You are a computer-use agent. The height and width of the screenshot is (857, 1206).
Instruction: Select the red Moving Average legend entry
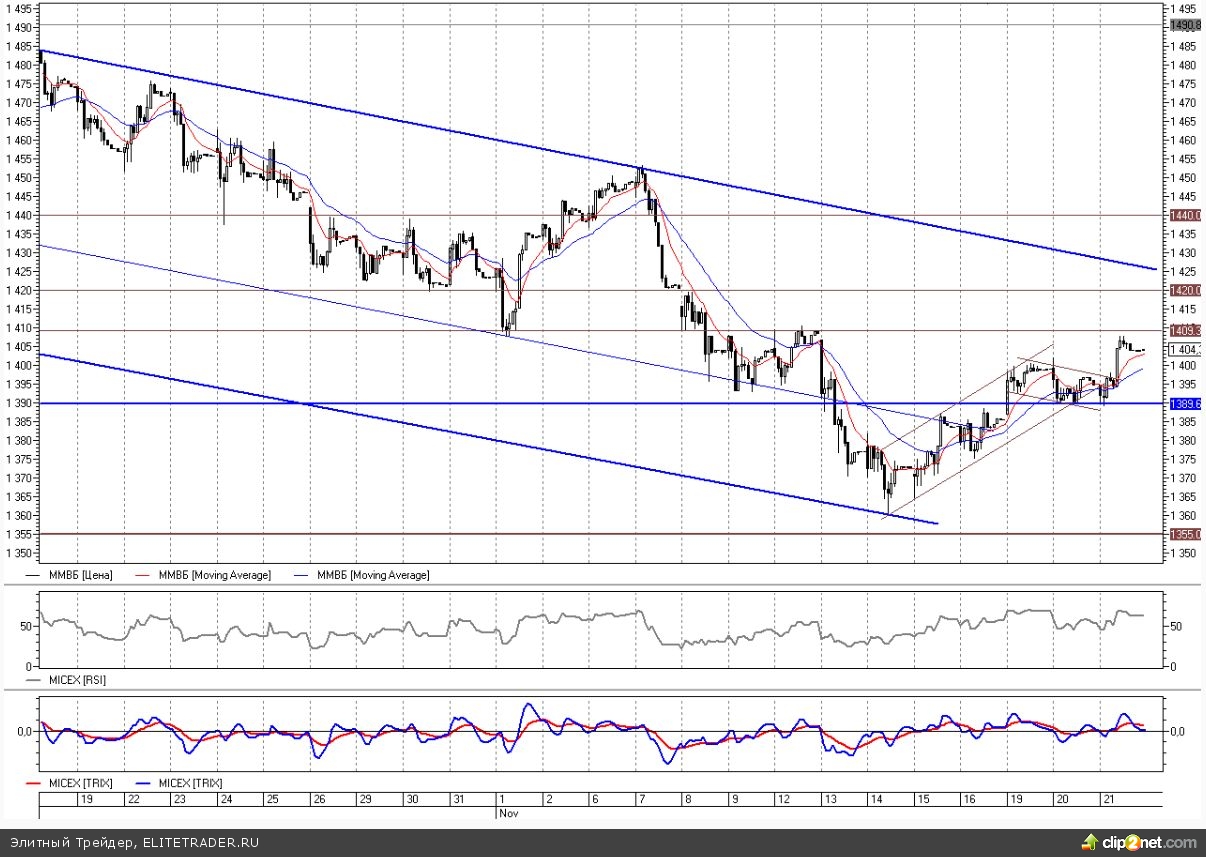pos(202,576)
